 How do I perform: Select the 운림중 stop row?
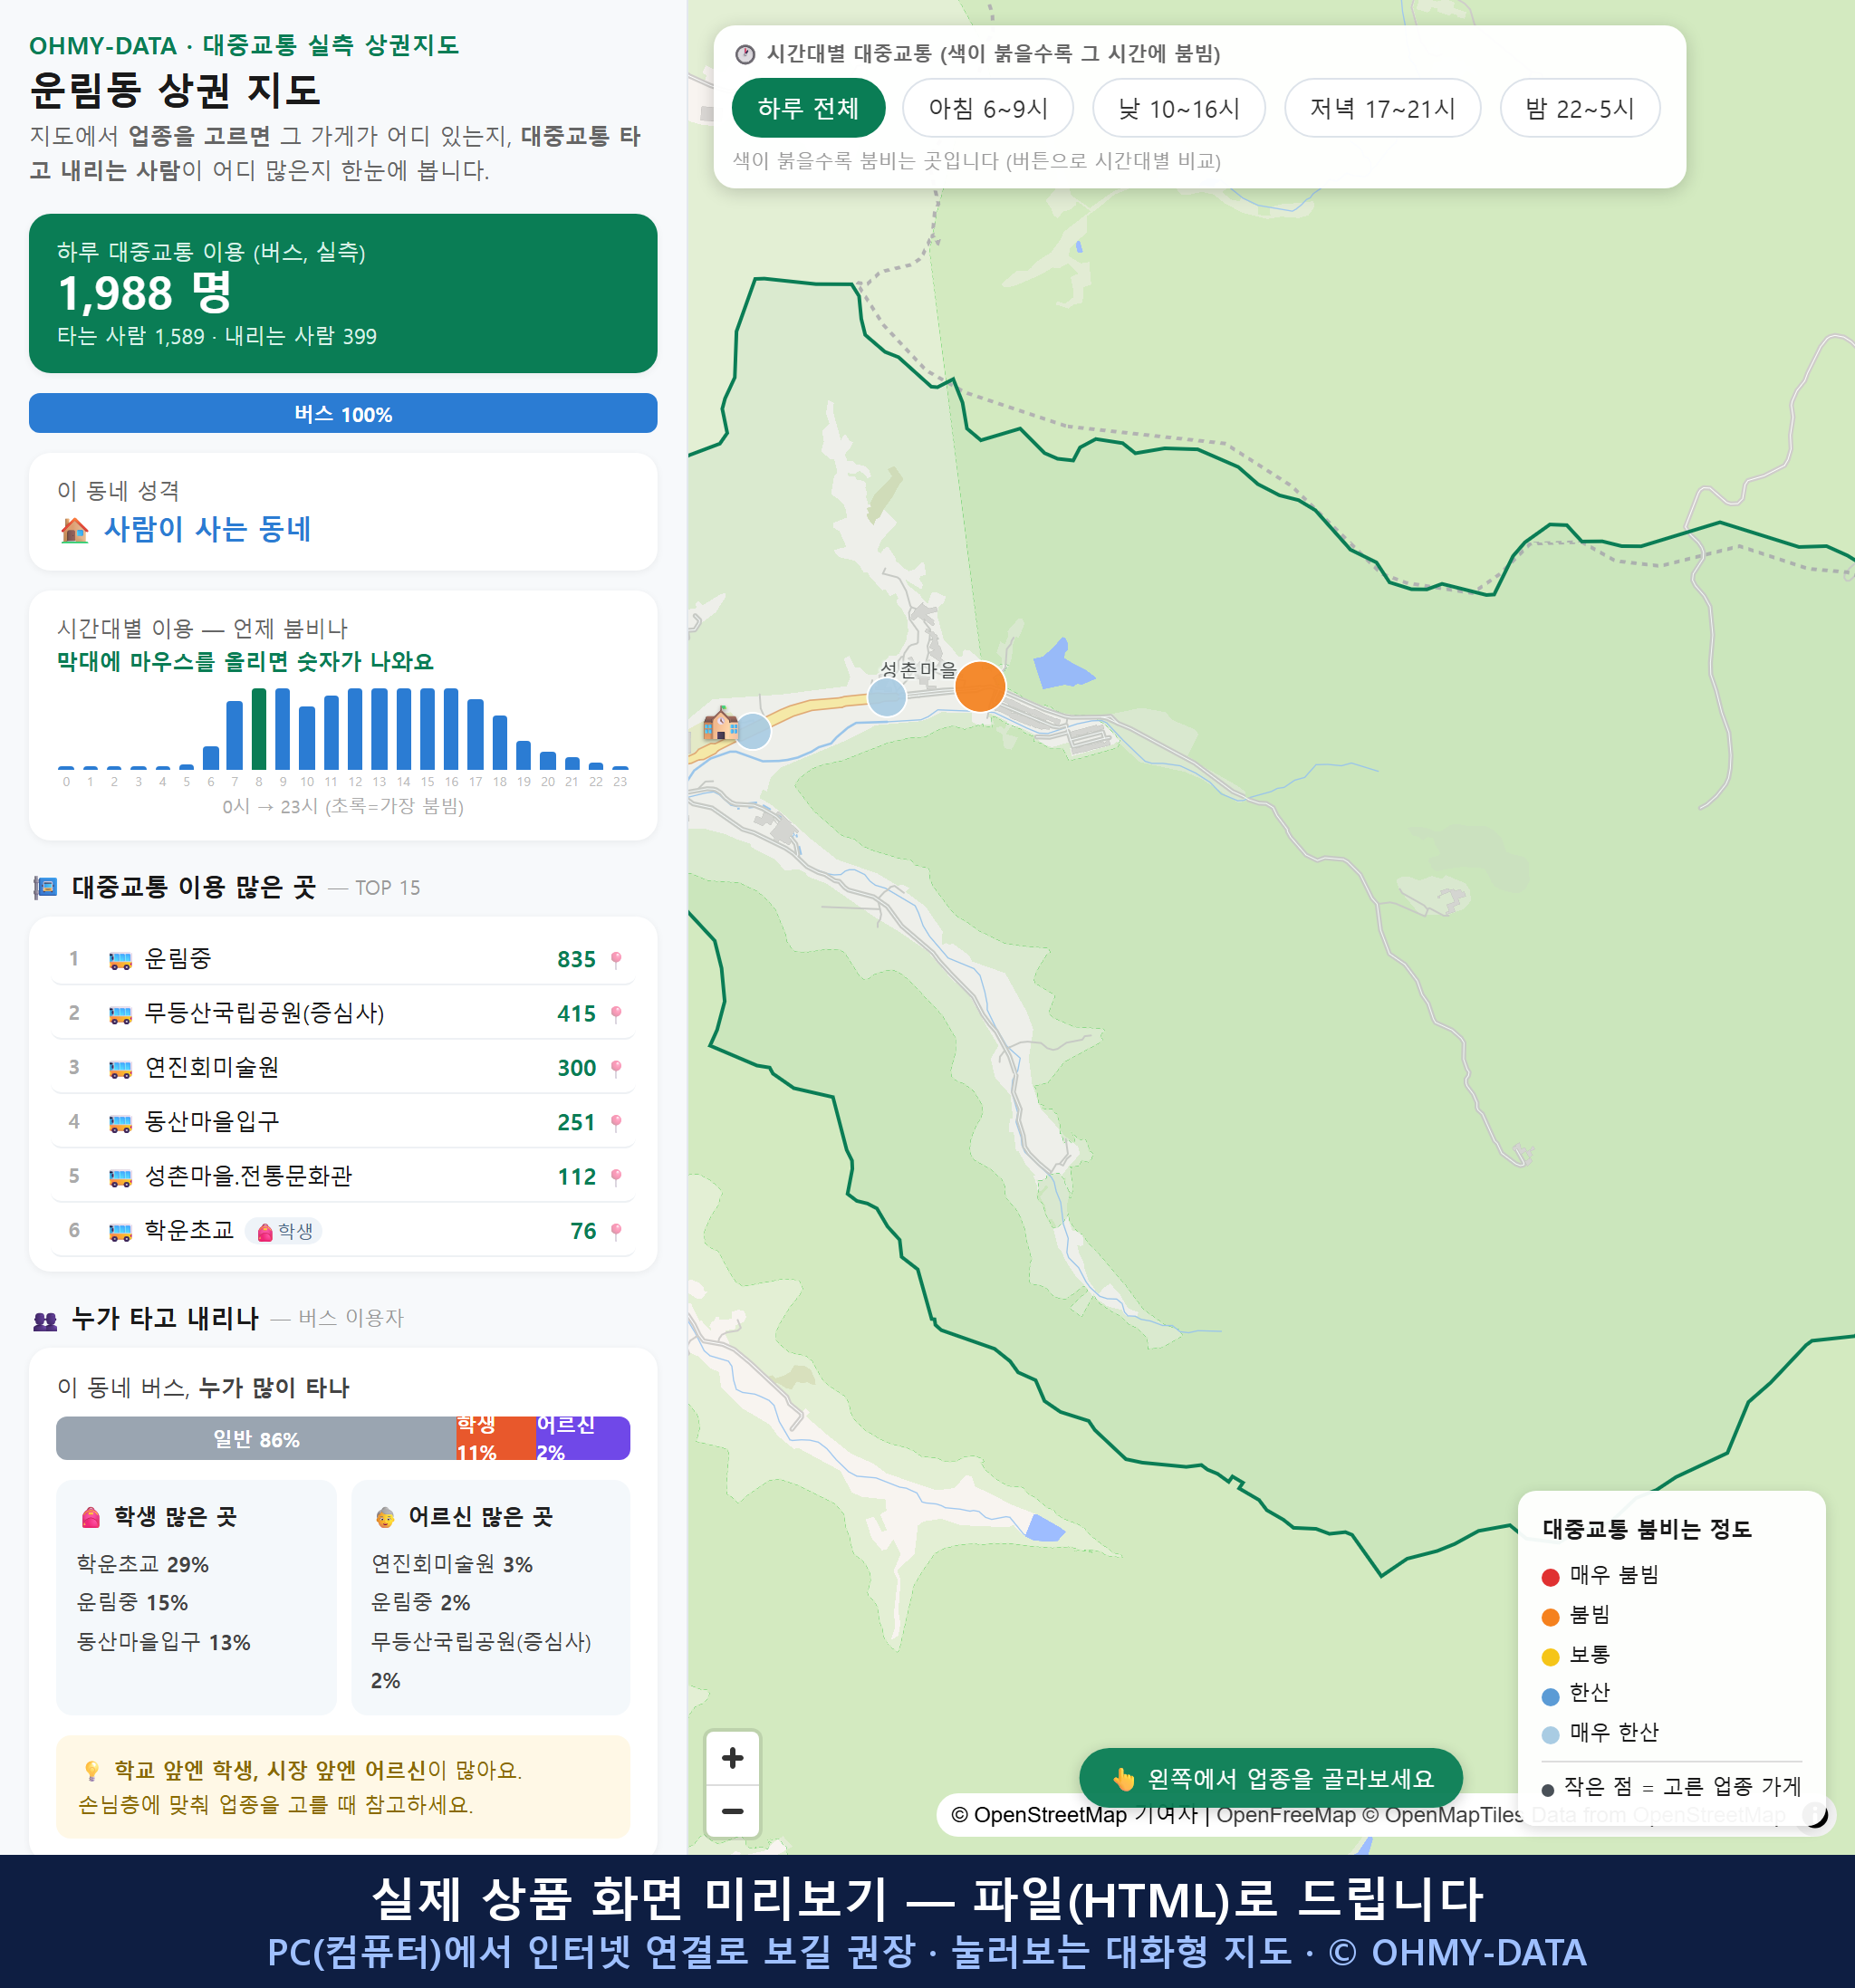pos(343,959)
